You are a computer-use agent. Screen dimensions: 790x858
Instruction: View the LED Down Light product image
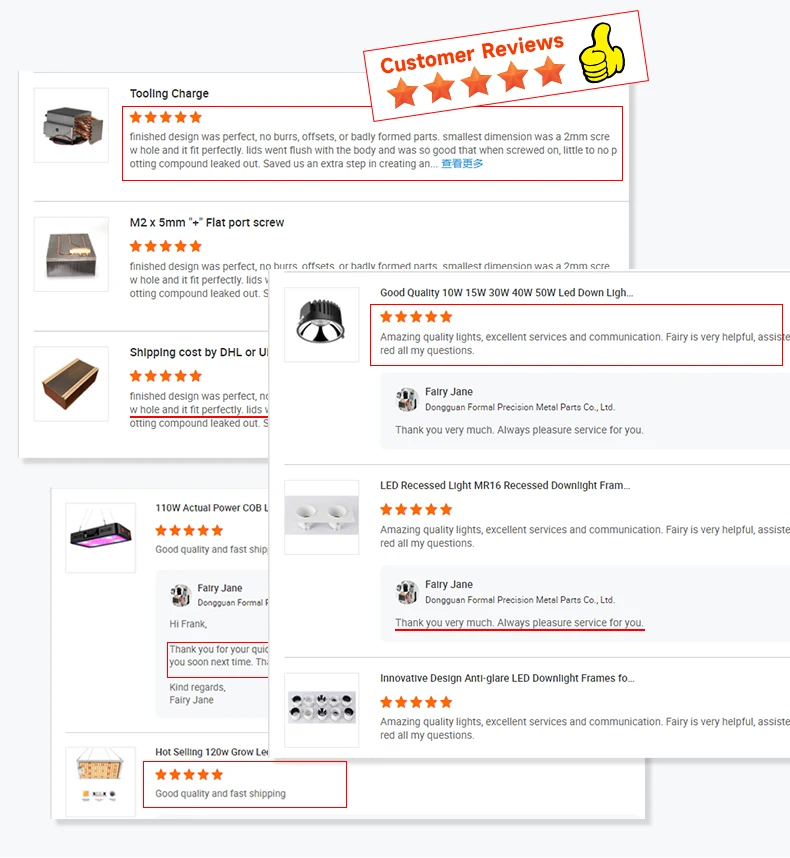click(x=322, y=324)
